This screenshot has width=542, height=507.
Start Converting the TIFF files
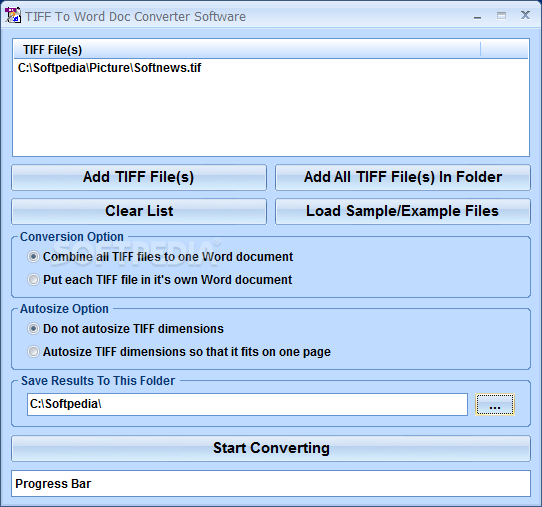point(271,448)
